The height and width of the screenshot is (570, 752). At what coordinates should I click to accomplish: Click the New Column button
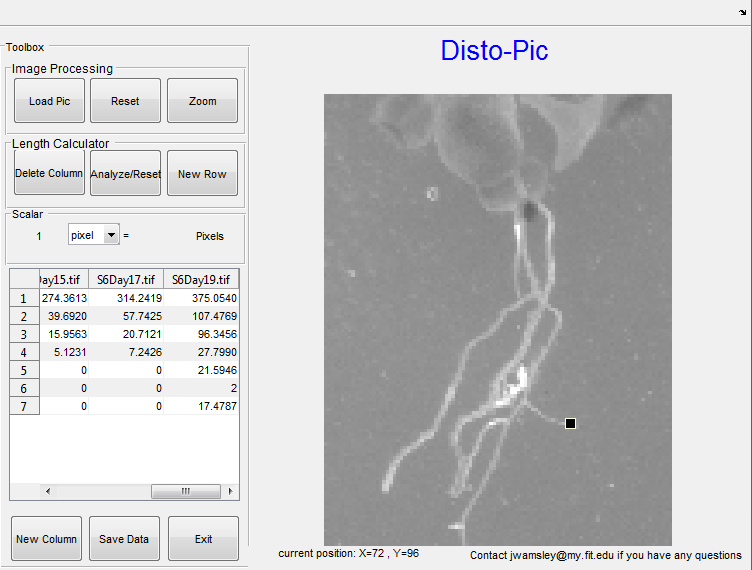(x=47, y=538)
